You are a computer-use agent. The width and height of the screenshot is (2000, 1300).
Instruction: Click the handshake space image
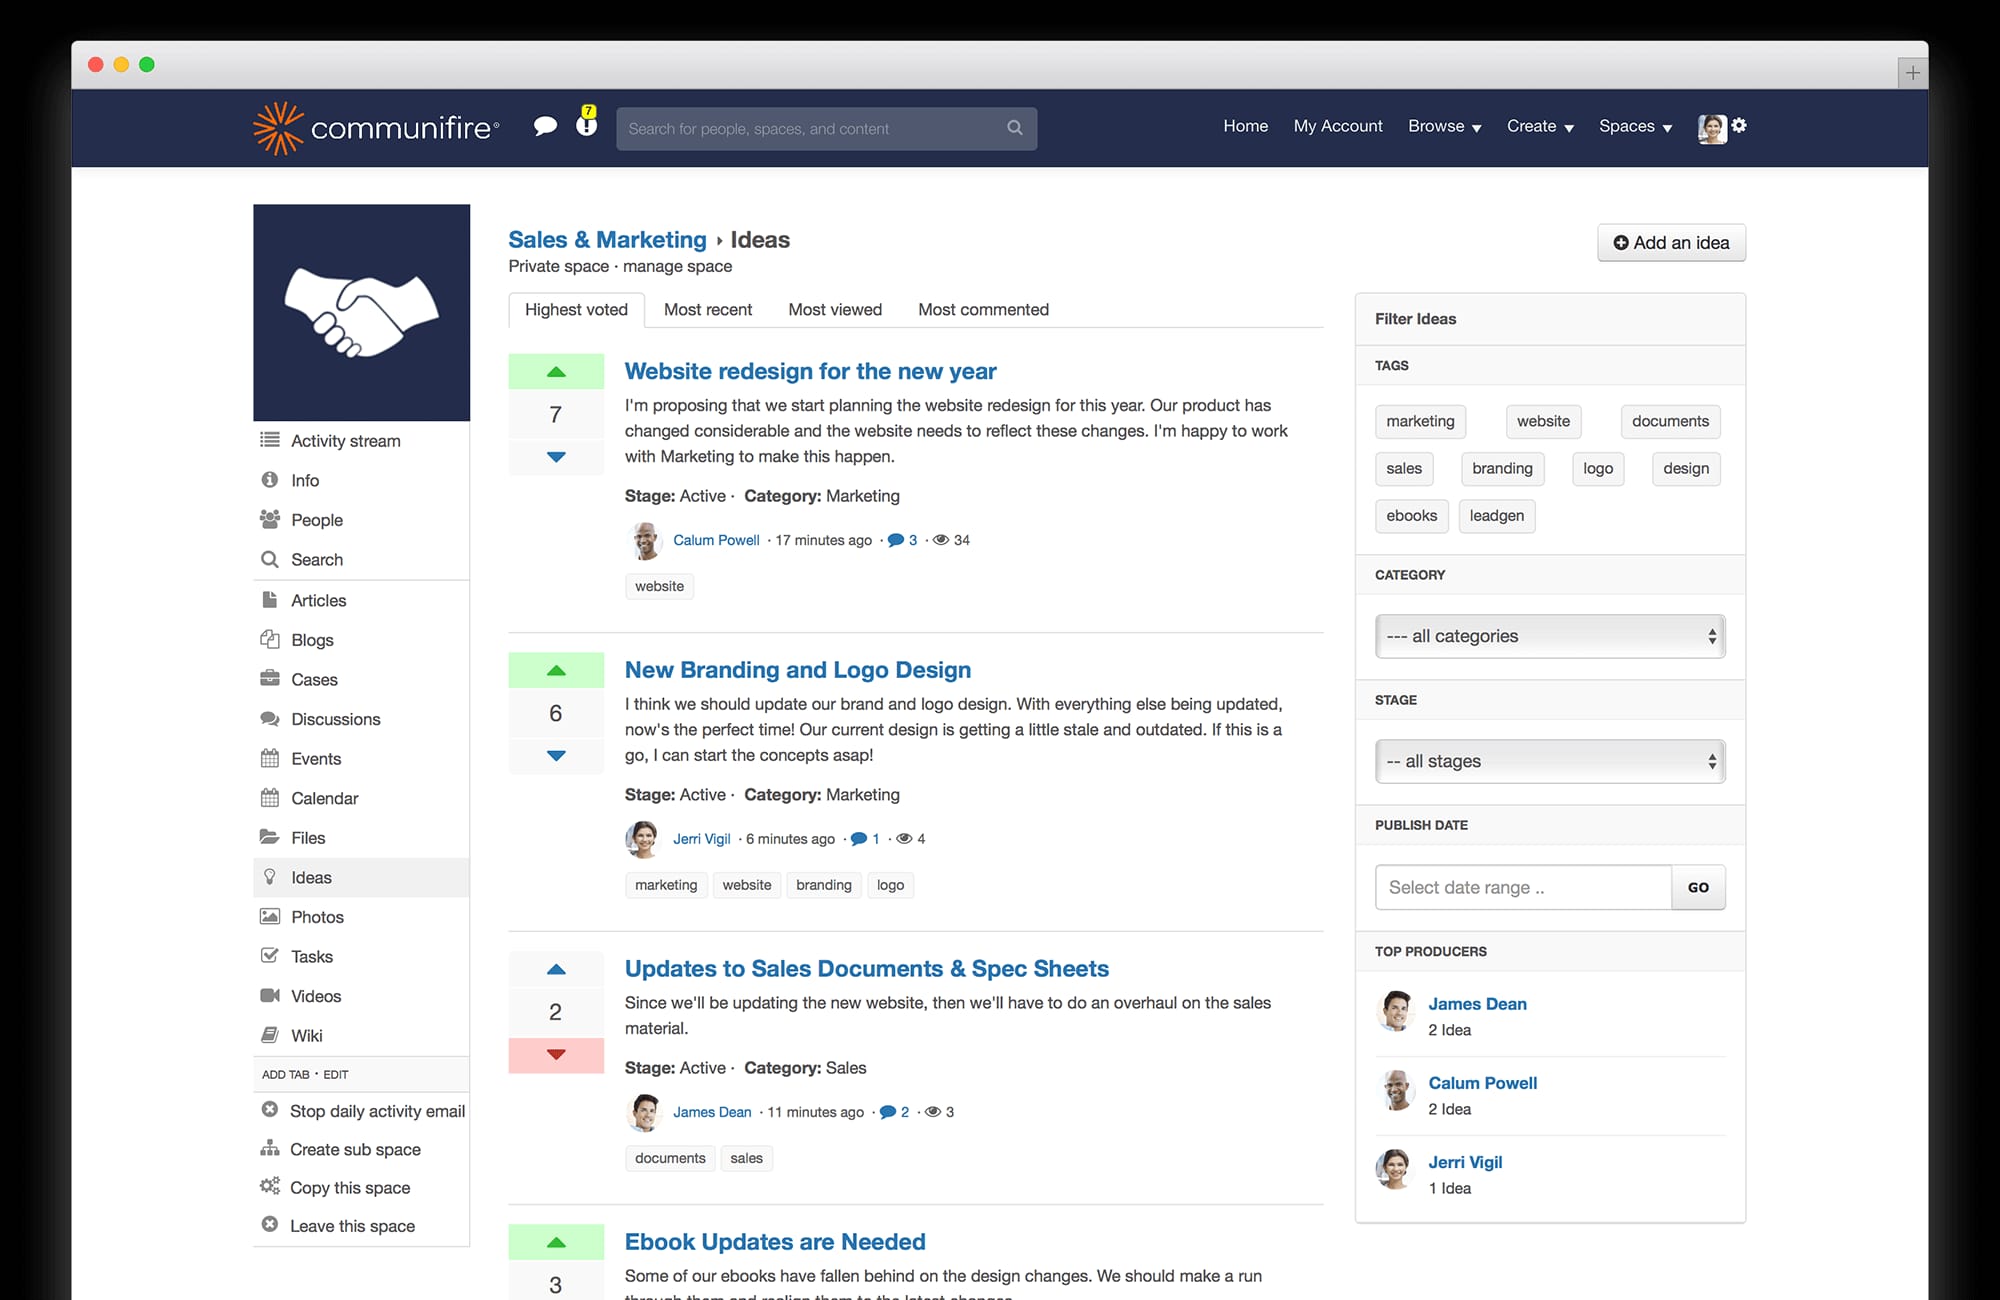pos(361,313)
